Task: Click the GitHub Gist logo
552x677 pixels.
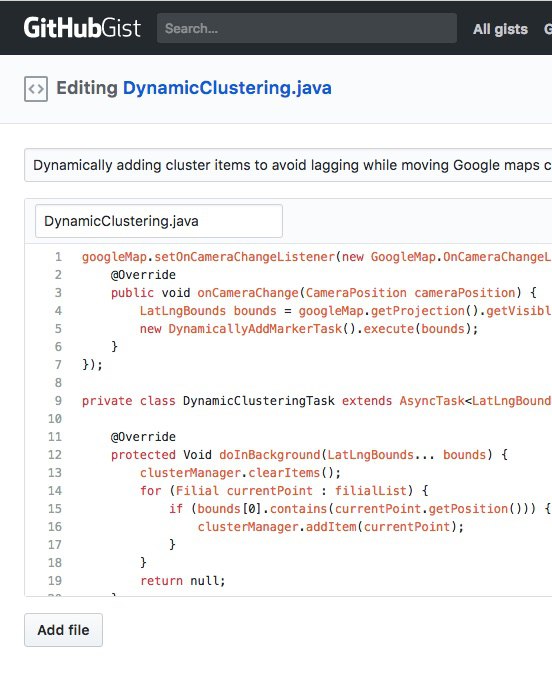Action: point(82,28)
